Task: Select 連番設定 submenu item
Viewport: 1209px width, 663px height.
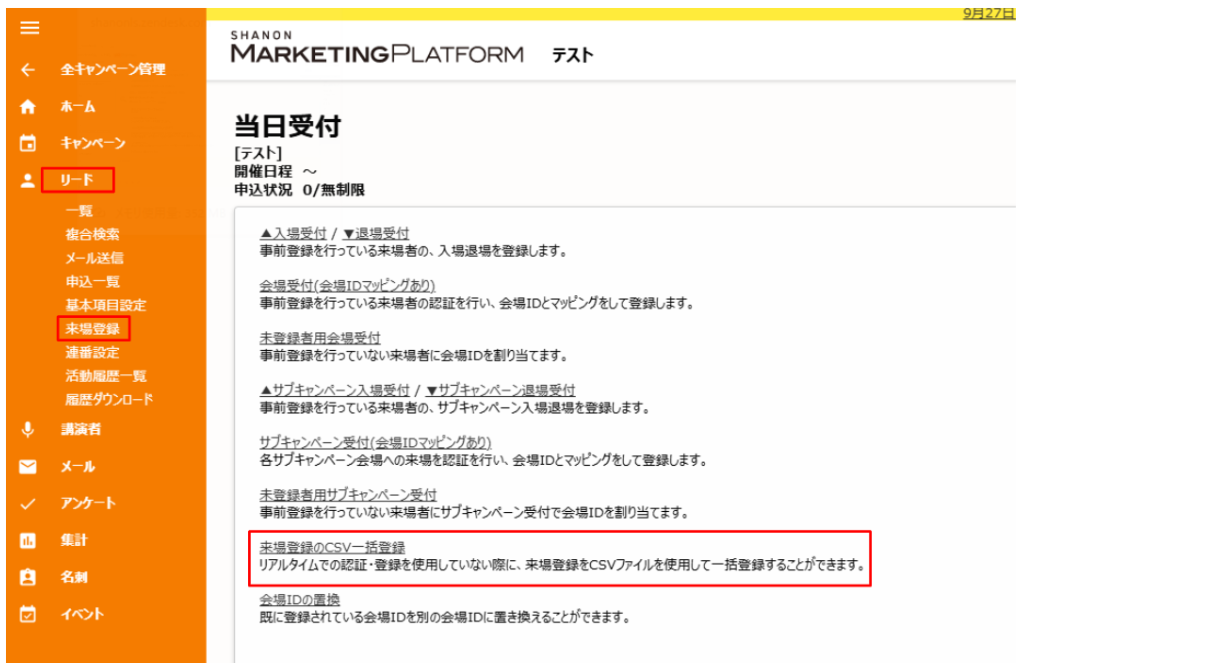Action: 92,353
